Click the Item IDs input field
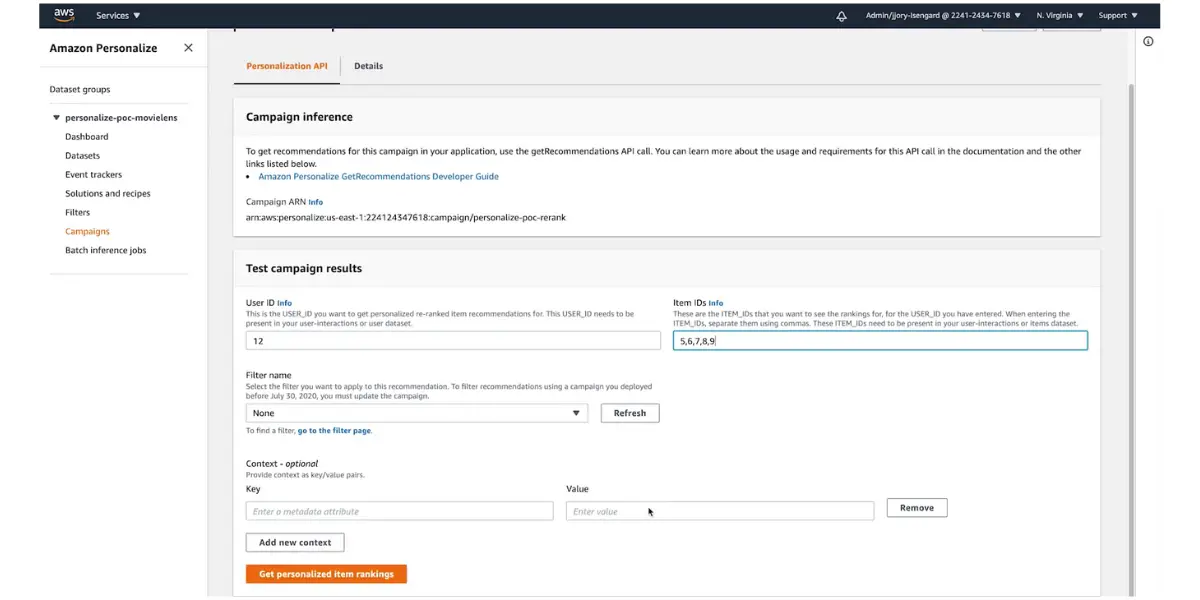The width and height of the screenshot is (1200, 600). tap(880, 341)
